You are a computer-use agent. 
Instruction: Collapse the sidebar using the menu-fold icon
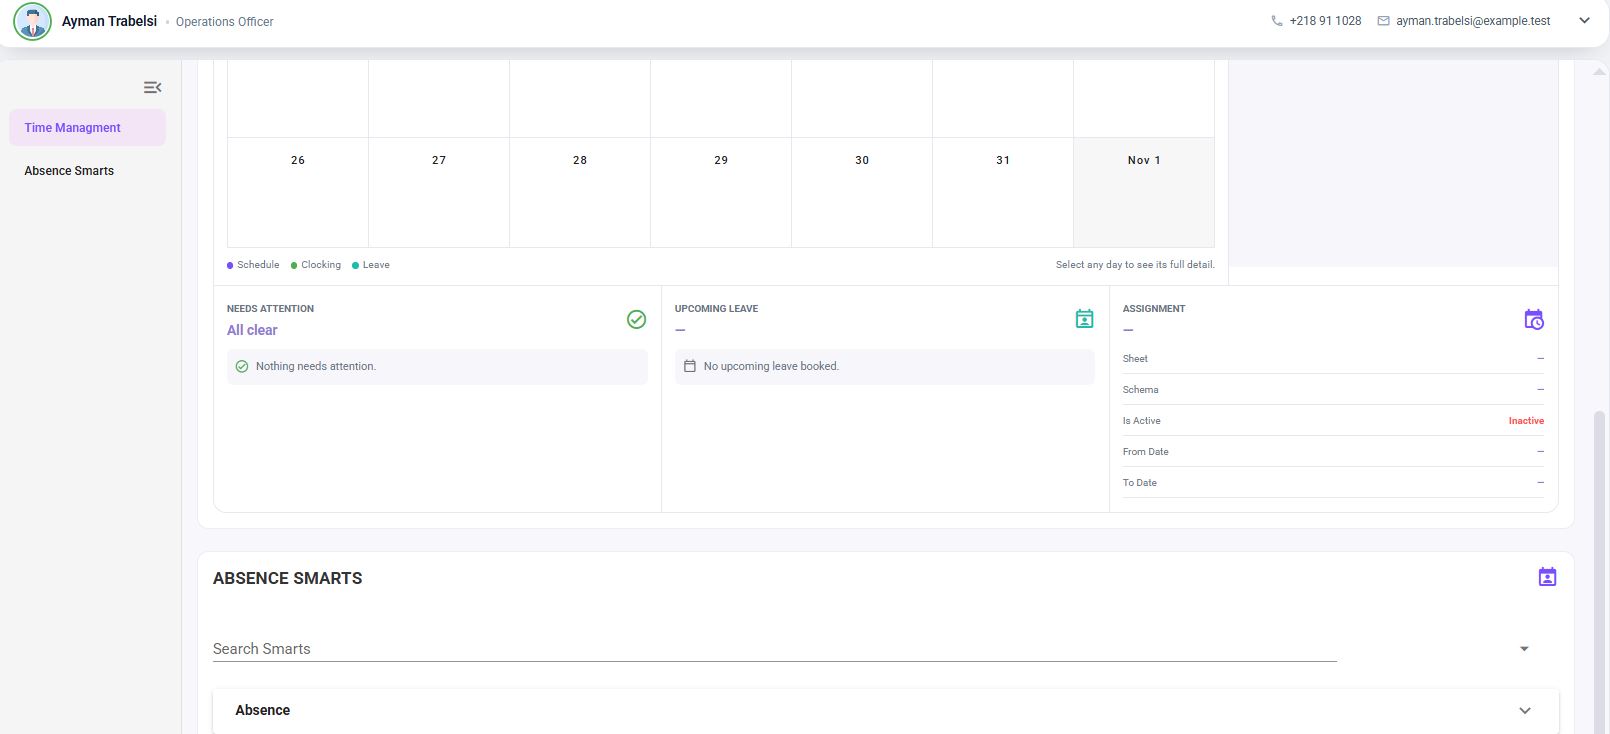[x=152, y=88]
